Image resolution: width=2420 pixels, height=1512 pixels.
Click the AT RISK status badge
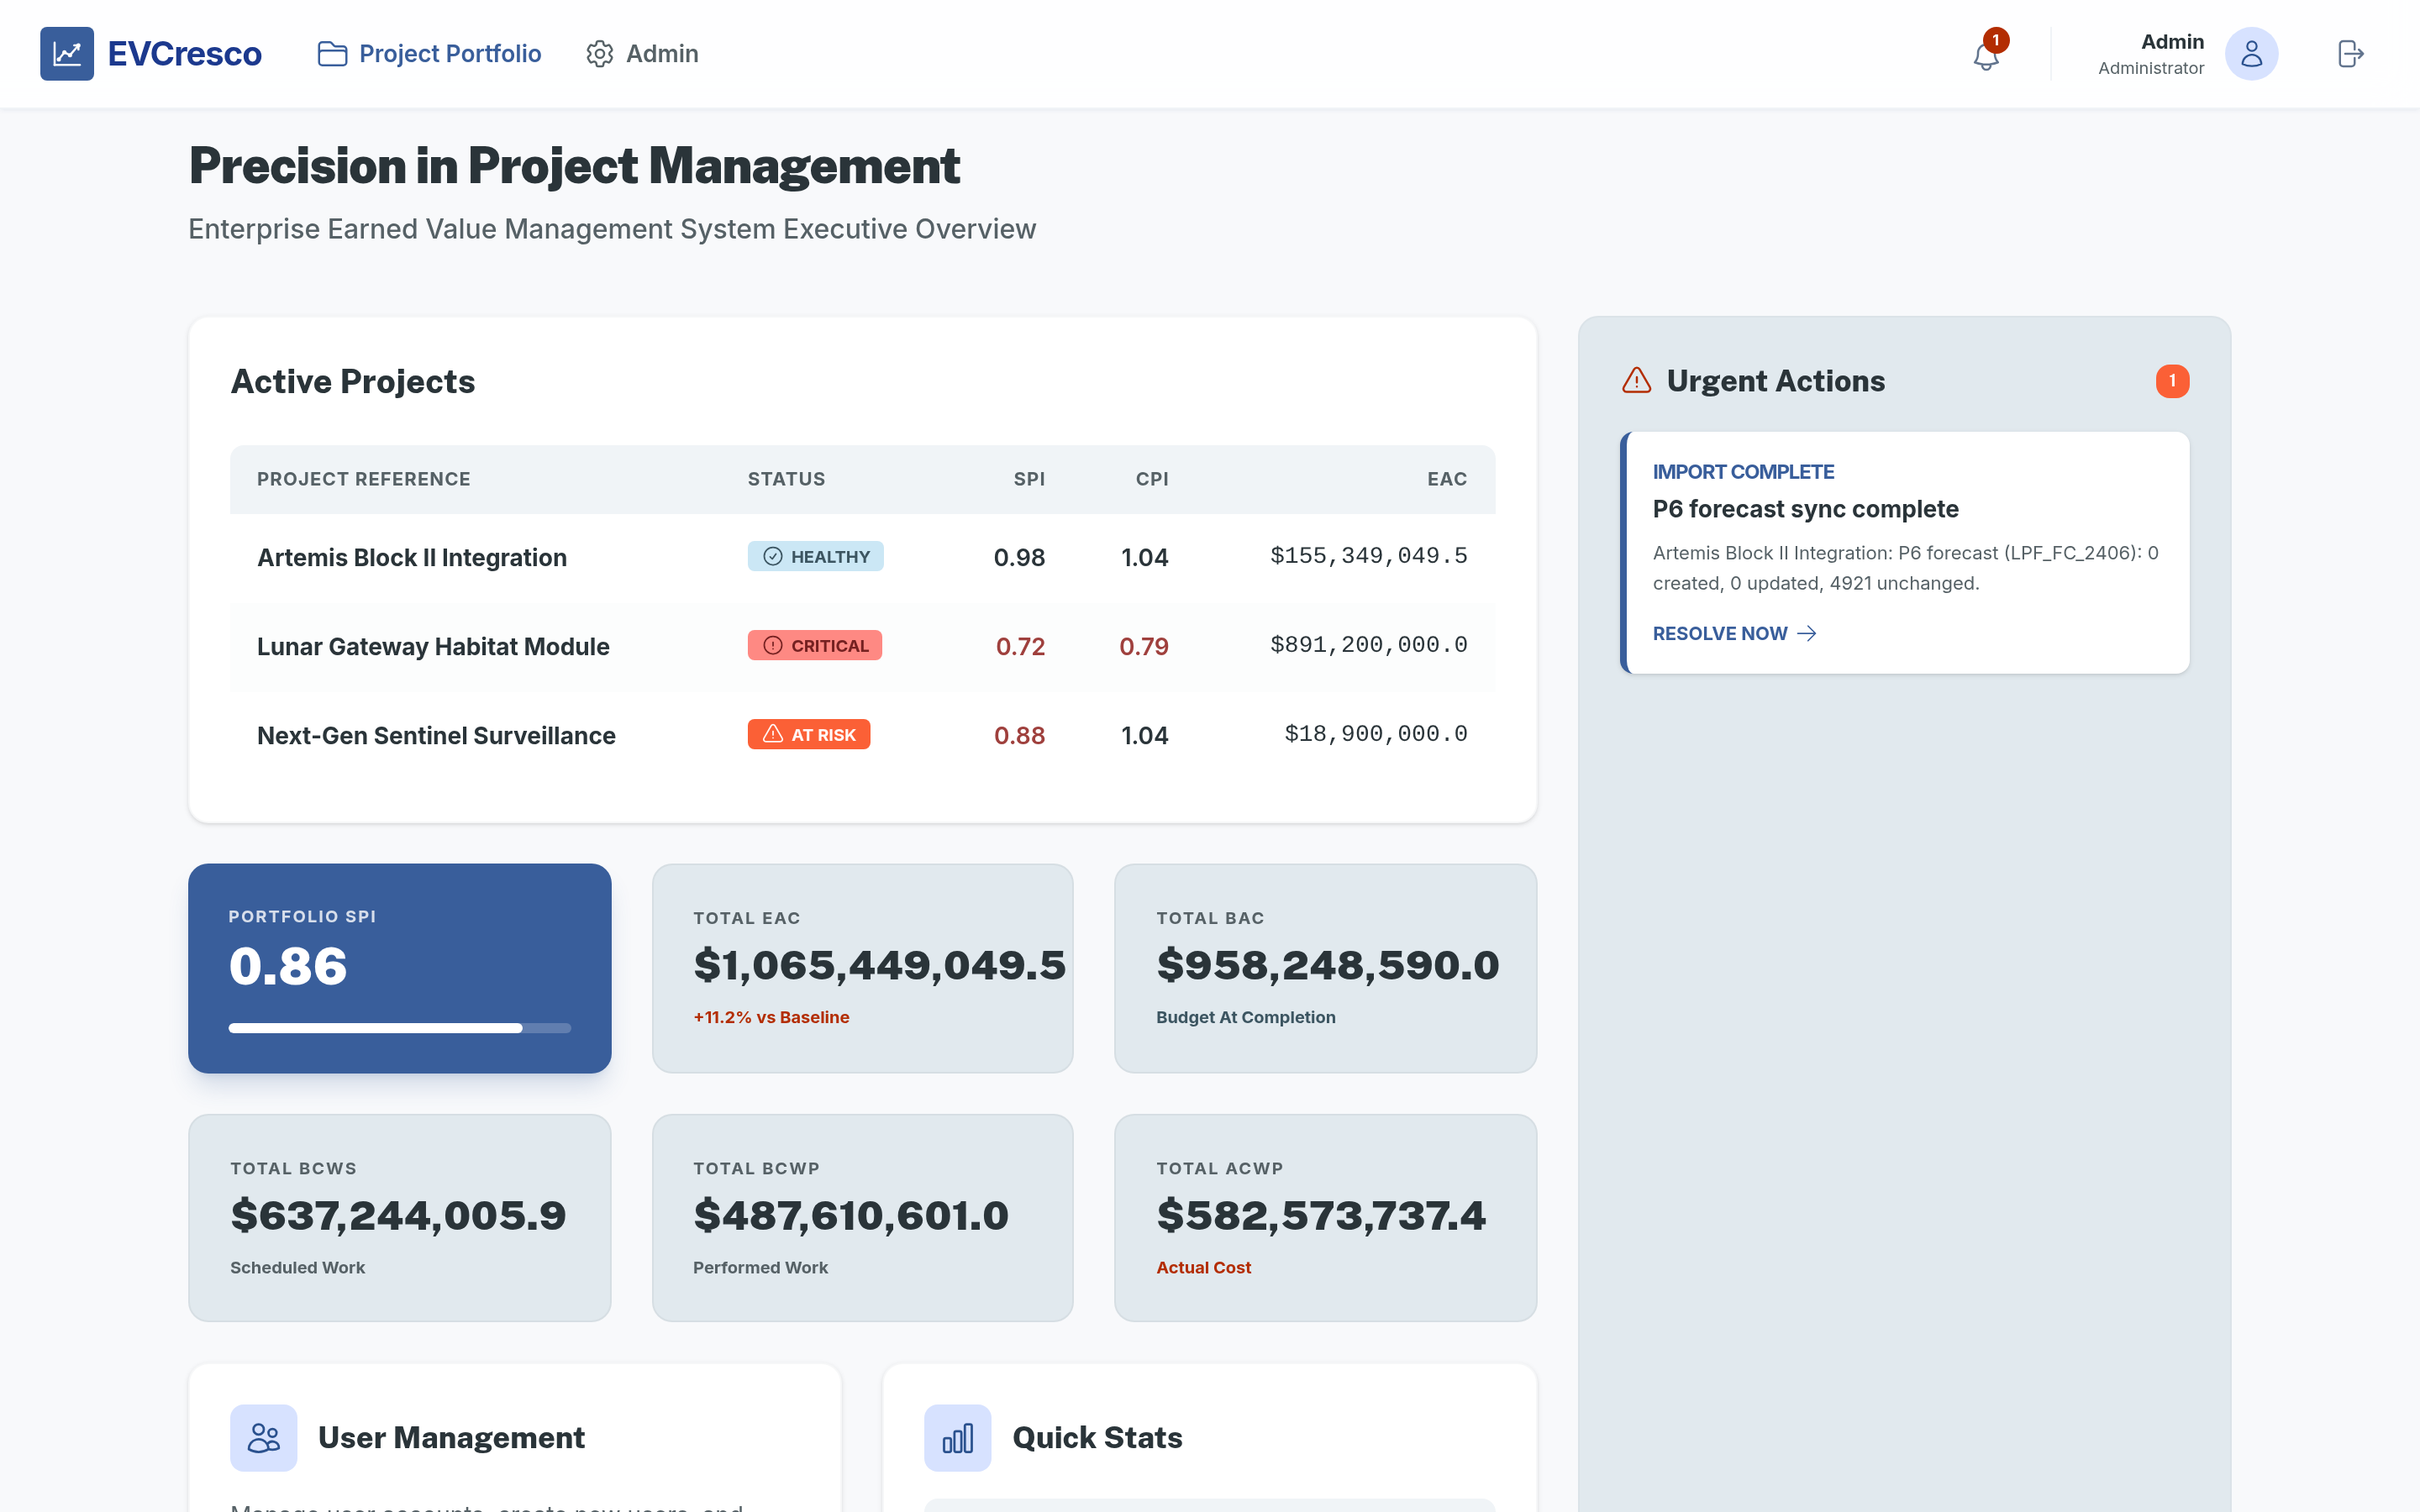809,735
